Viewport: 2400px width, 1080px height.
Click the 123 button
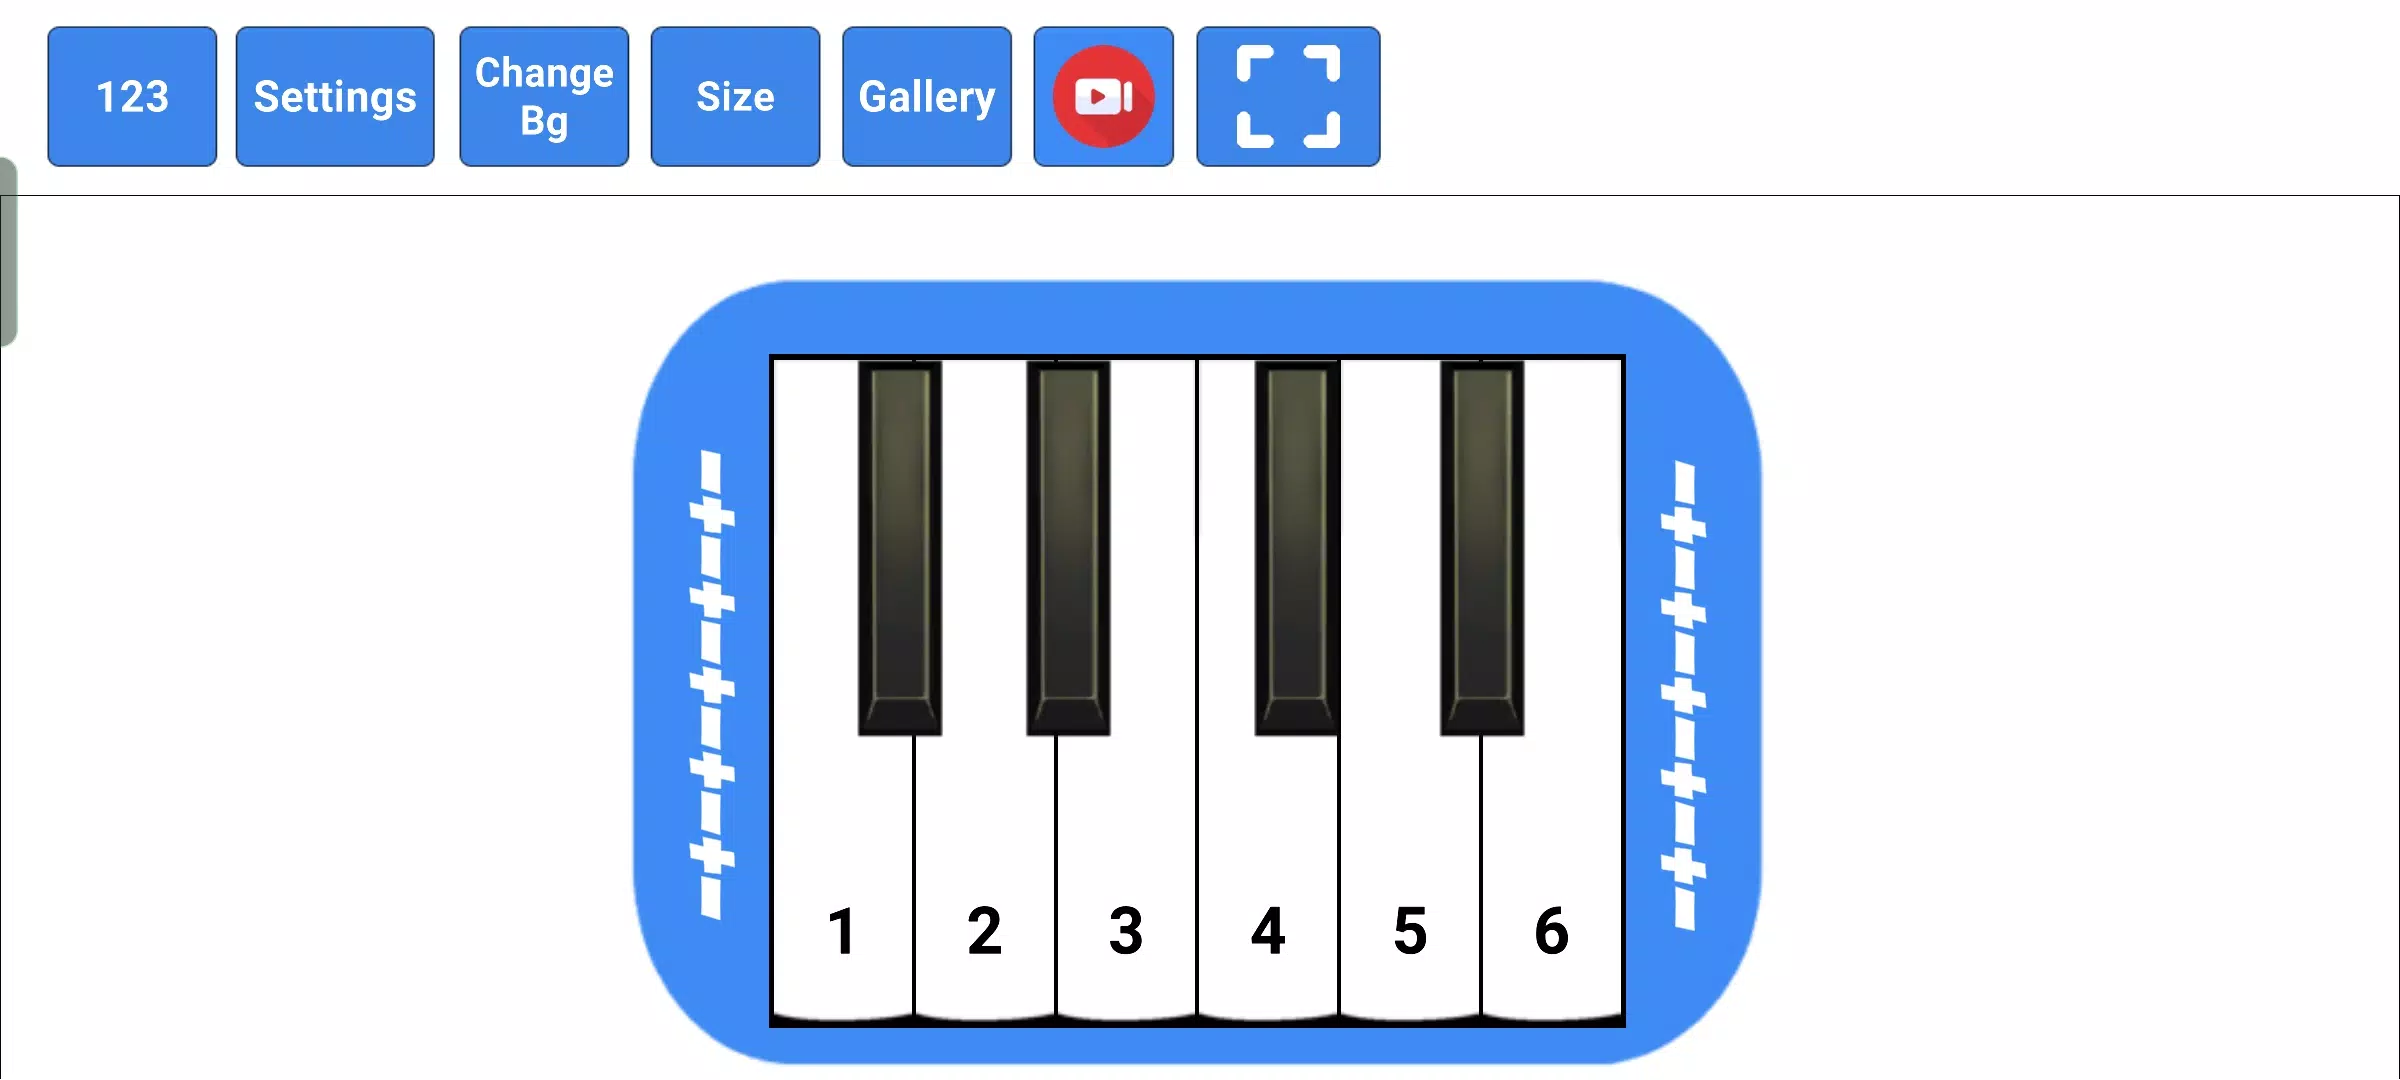click(133, 95)
